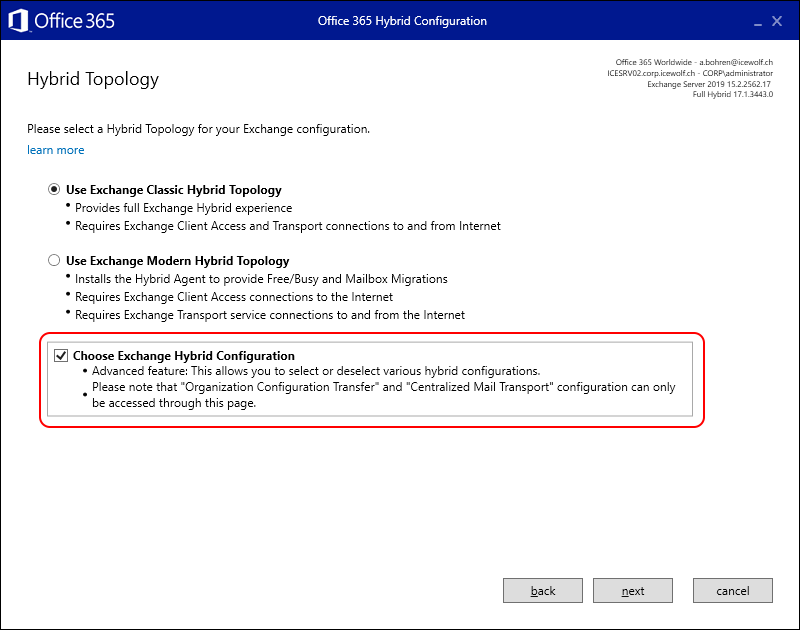
Task: Click the back button
Action: (x=543, y=591)
